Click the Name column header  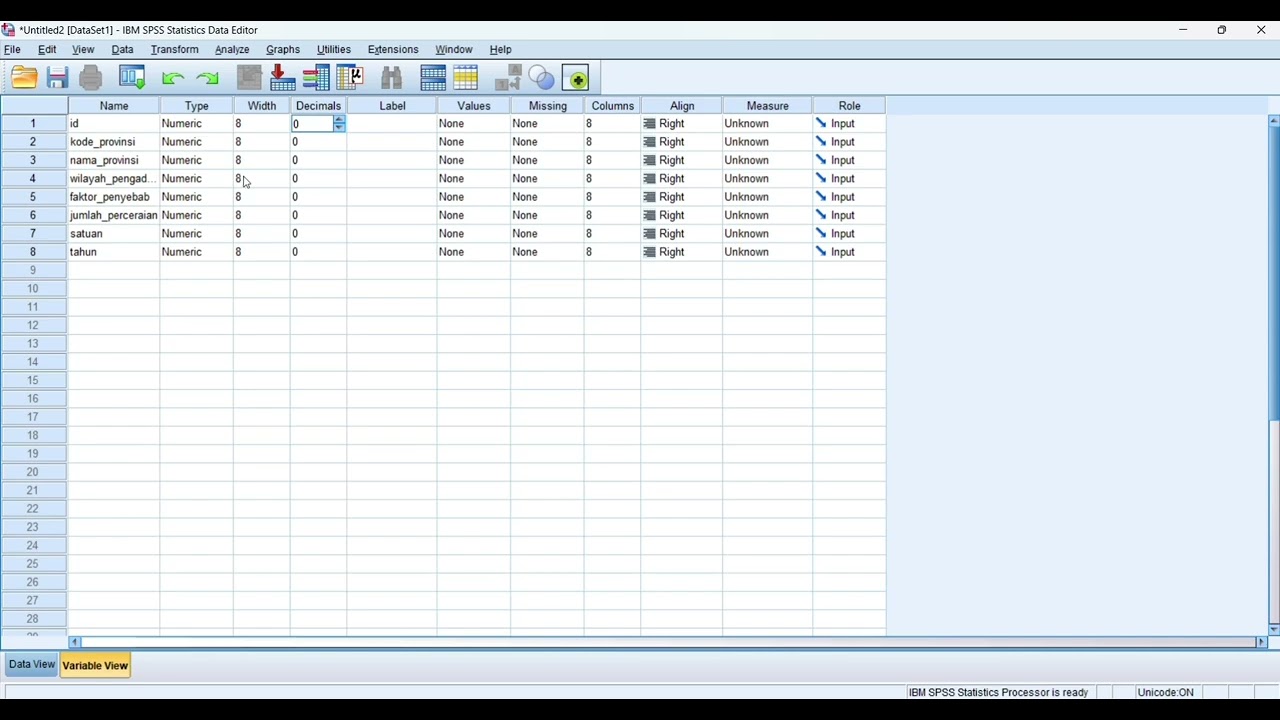pos(114,106)
